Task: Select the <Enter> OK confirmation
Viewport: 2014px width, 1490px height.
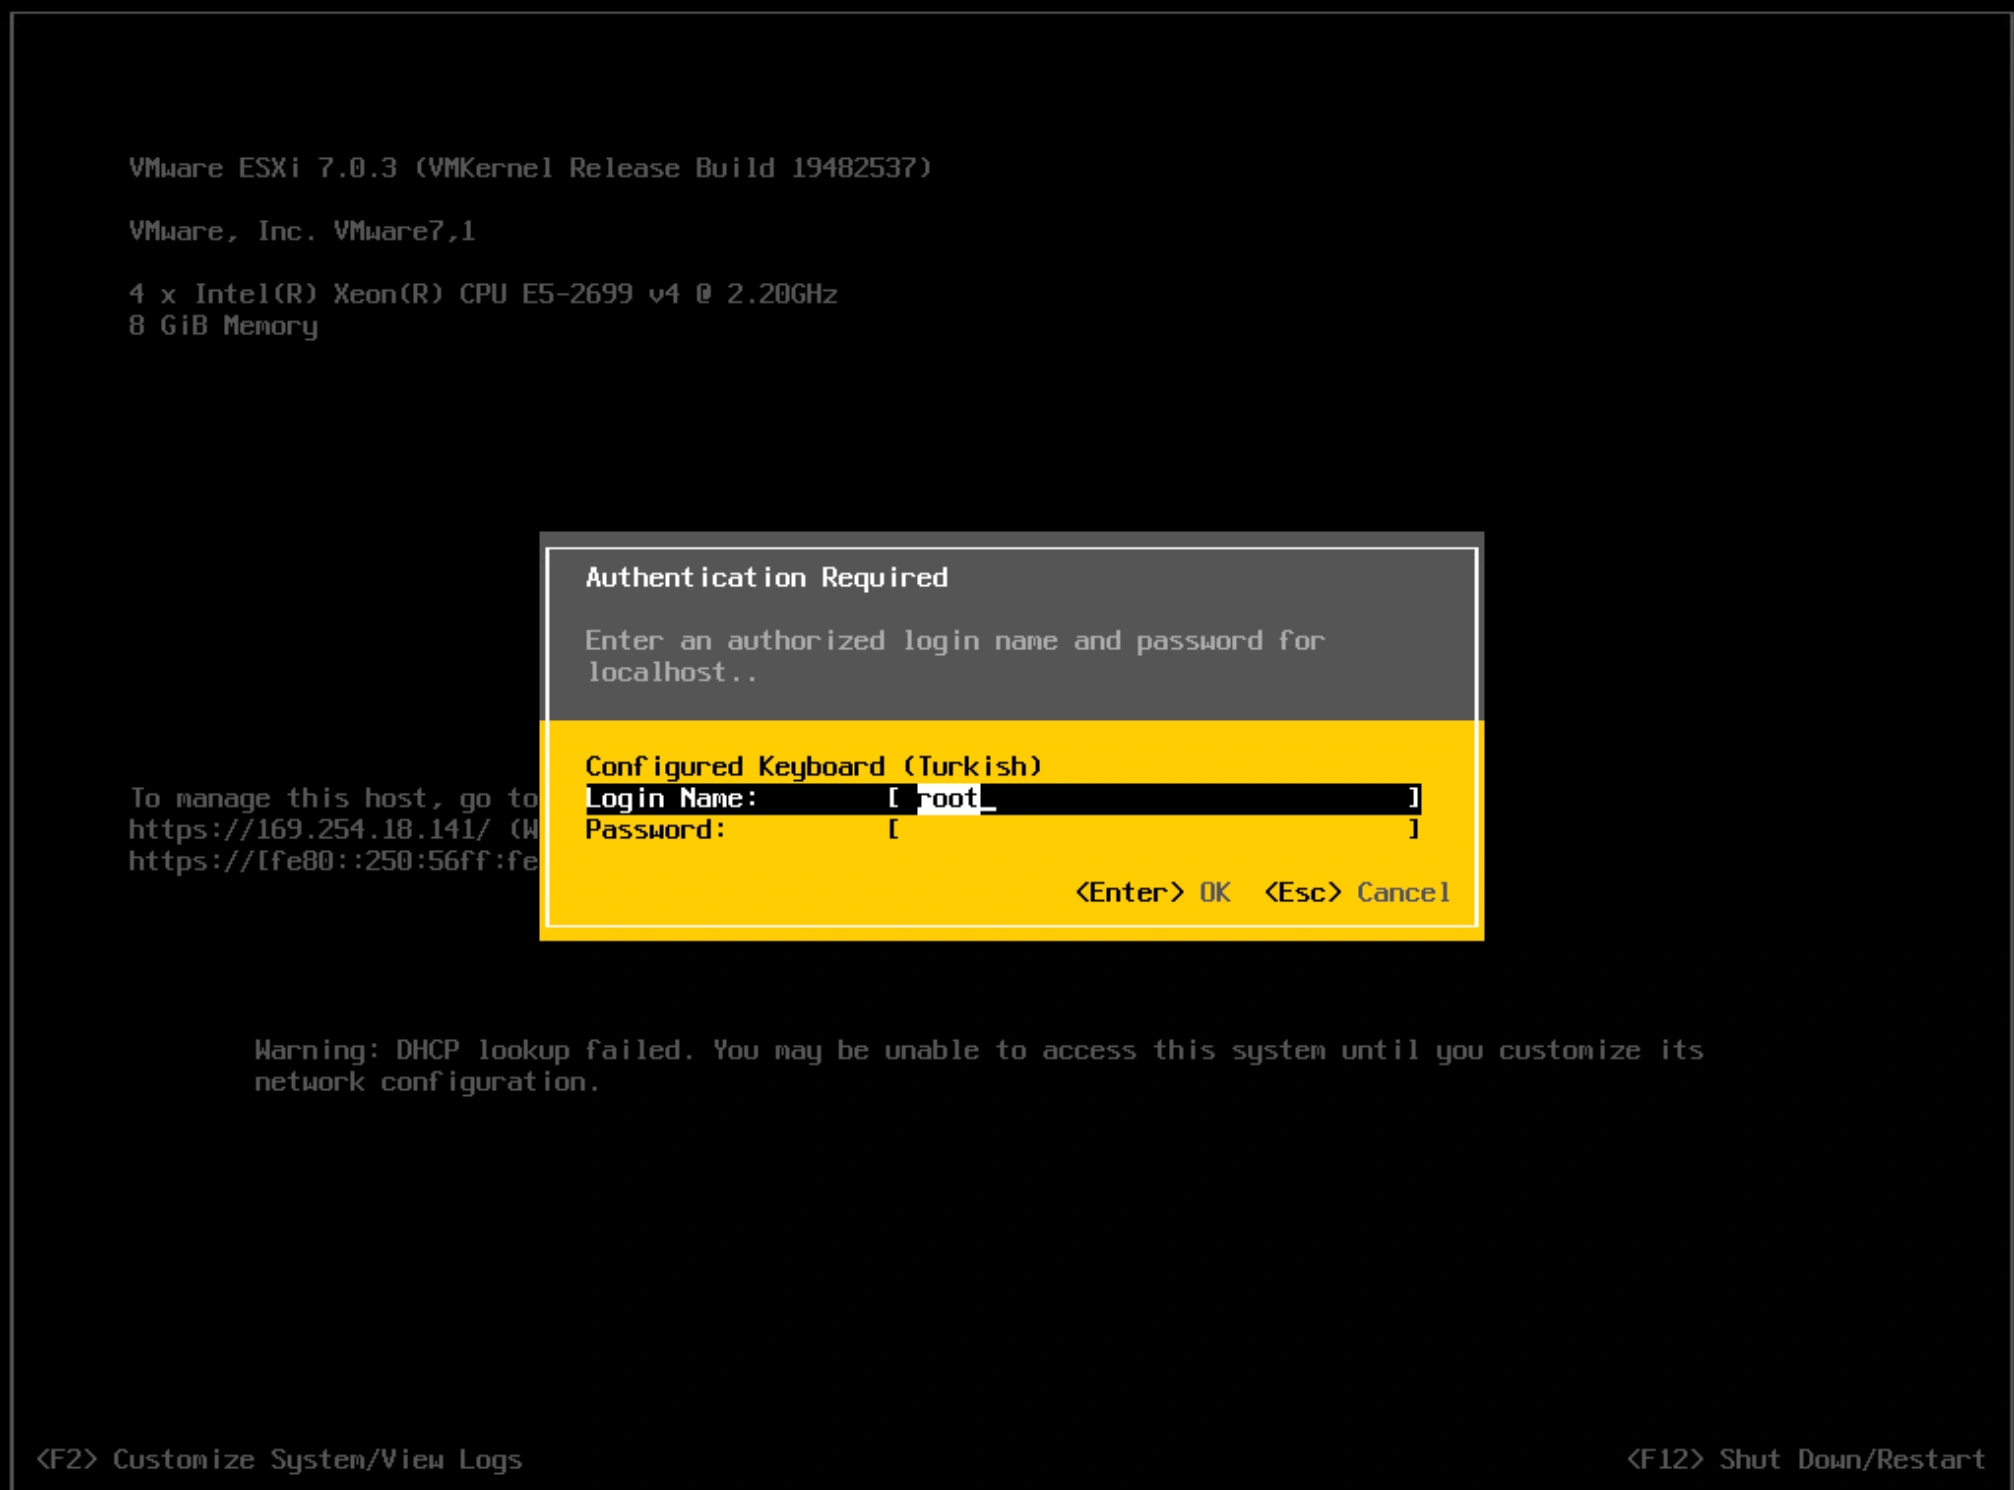Action: [x=1150, y=892]
